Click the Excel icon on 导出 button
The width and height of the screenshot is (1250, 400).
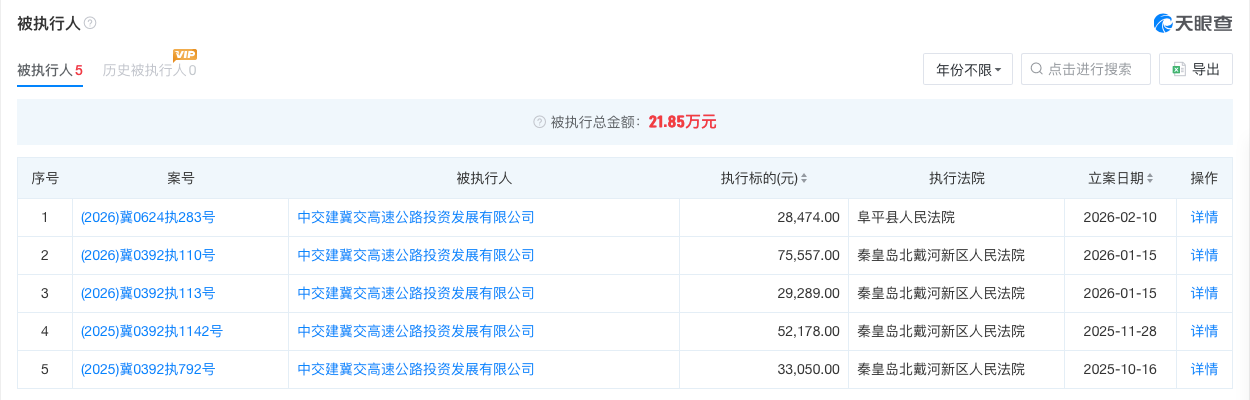click(1179, 69)
